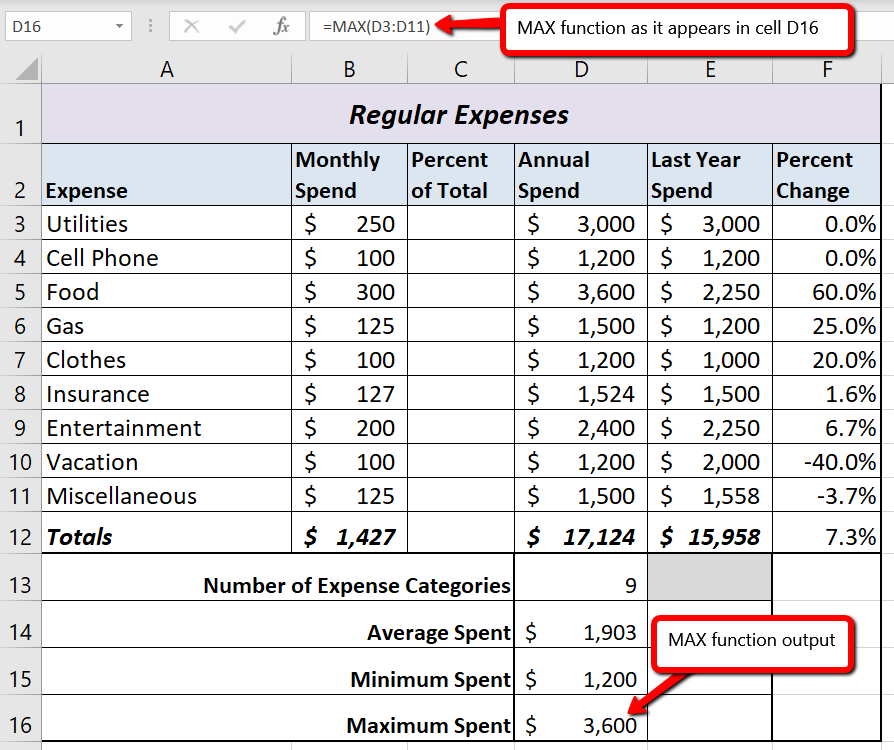Click the Gas cell
894x750 pixels.
[x=166, y=325]
